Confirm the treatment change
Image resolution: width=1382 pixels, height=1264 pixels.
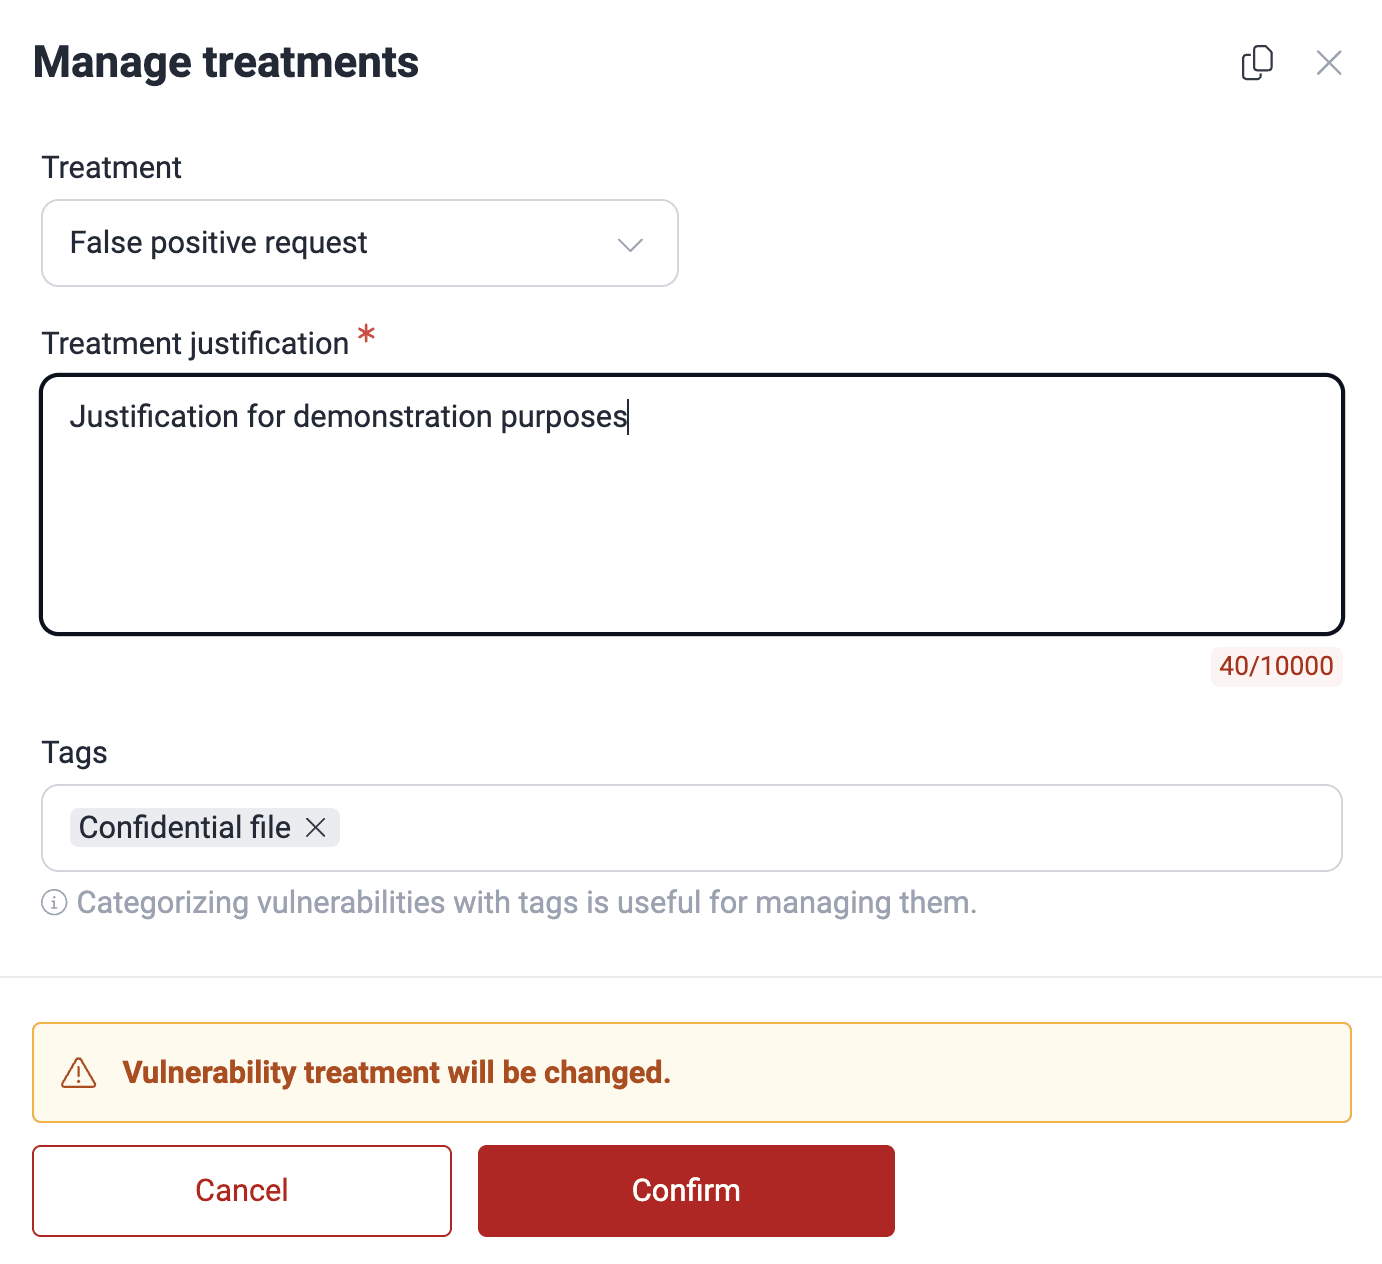(686, 1190)
